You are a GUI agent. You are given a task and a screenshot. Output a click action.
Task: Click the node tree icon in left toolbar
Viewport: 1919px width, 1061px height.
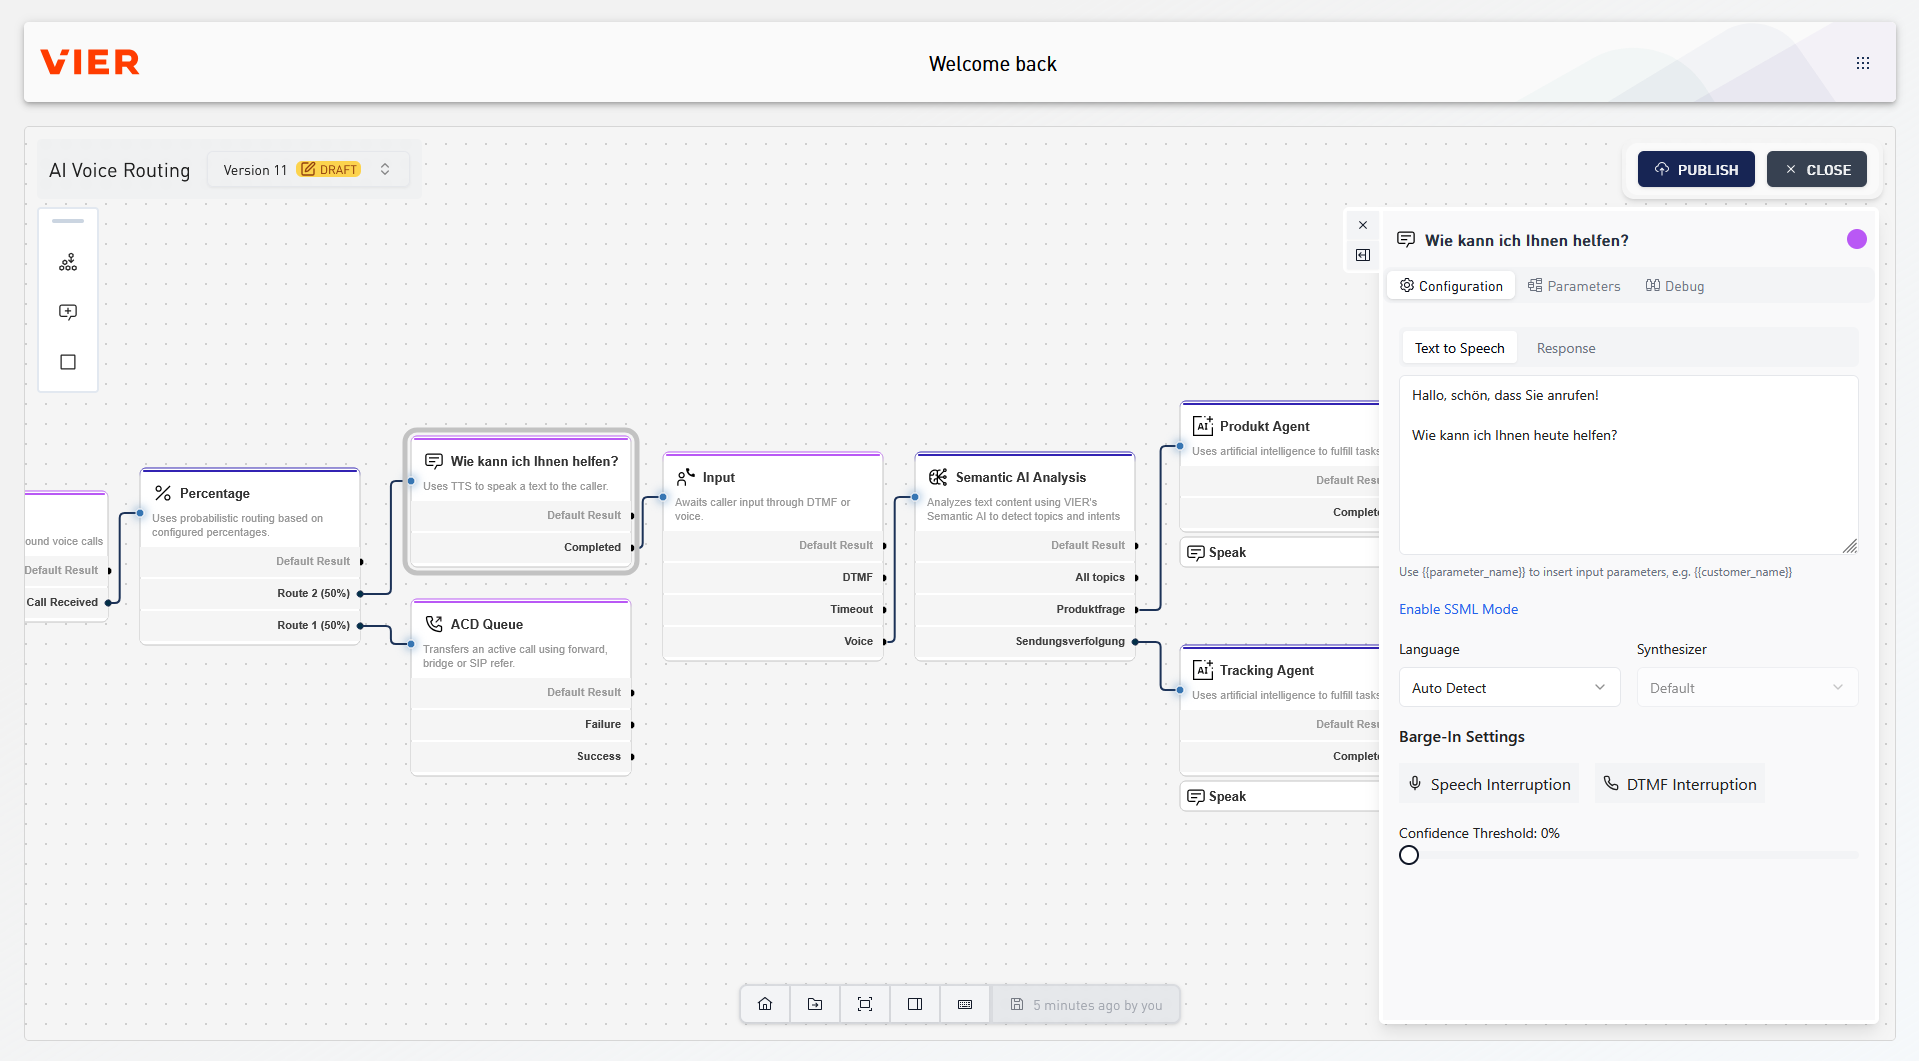(x=68, y=263)
